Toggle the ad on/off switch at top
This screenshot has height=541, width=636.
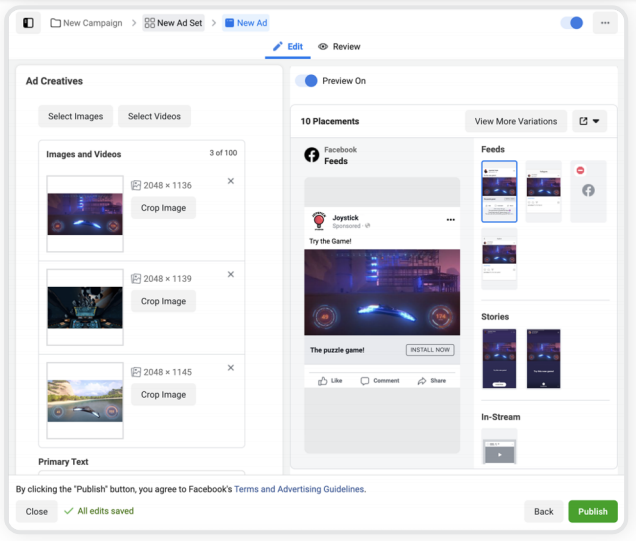tap(572, 23)
